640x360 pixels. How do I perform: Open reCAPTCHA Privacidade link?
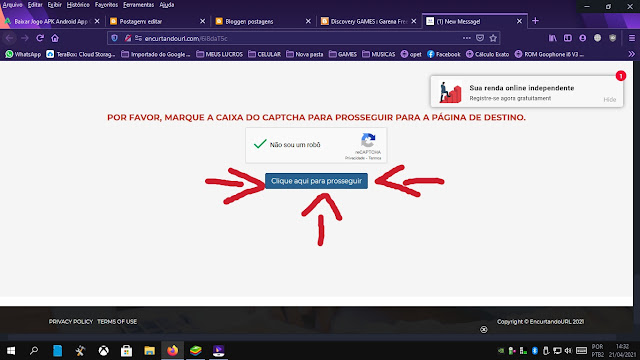[354, 158]
